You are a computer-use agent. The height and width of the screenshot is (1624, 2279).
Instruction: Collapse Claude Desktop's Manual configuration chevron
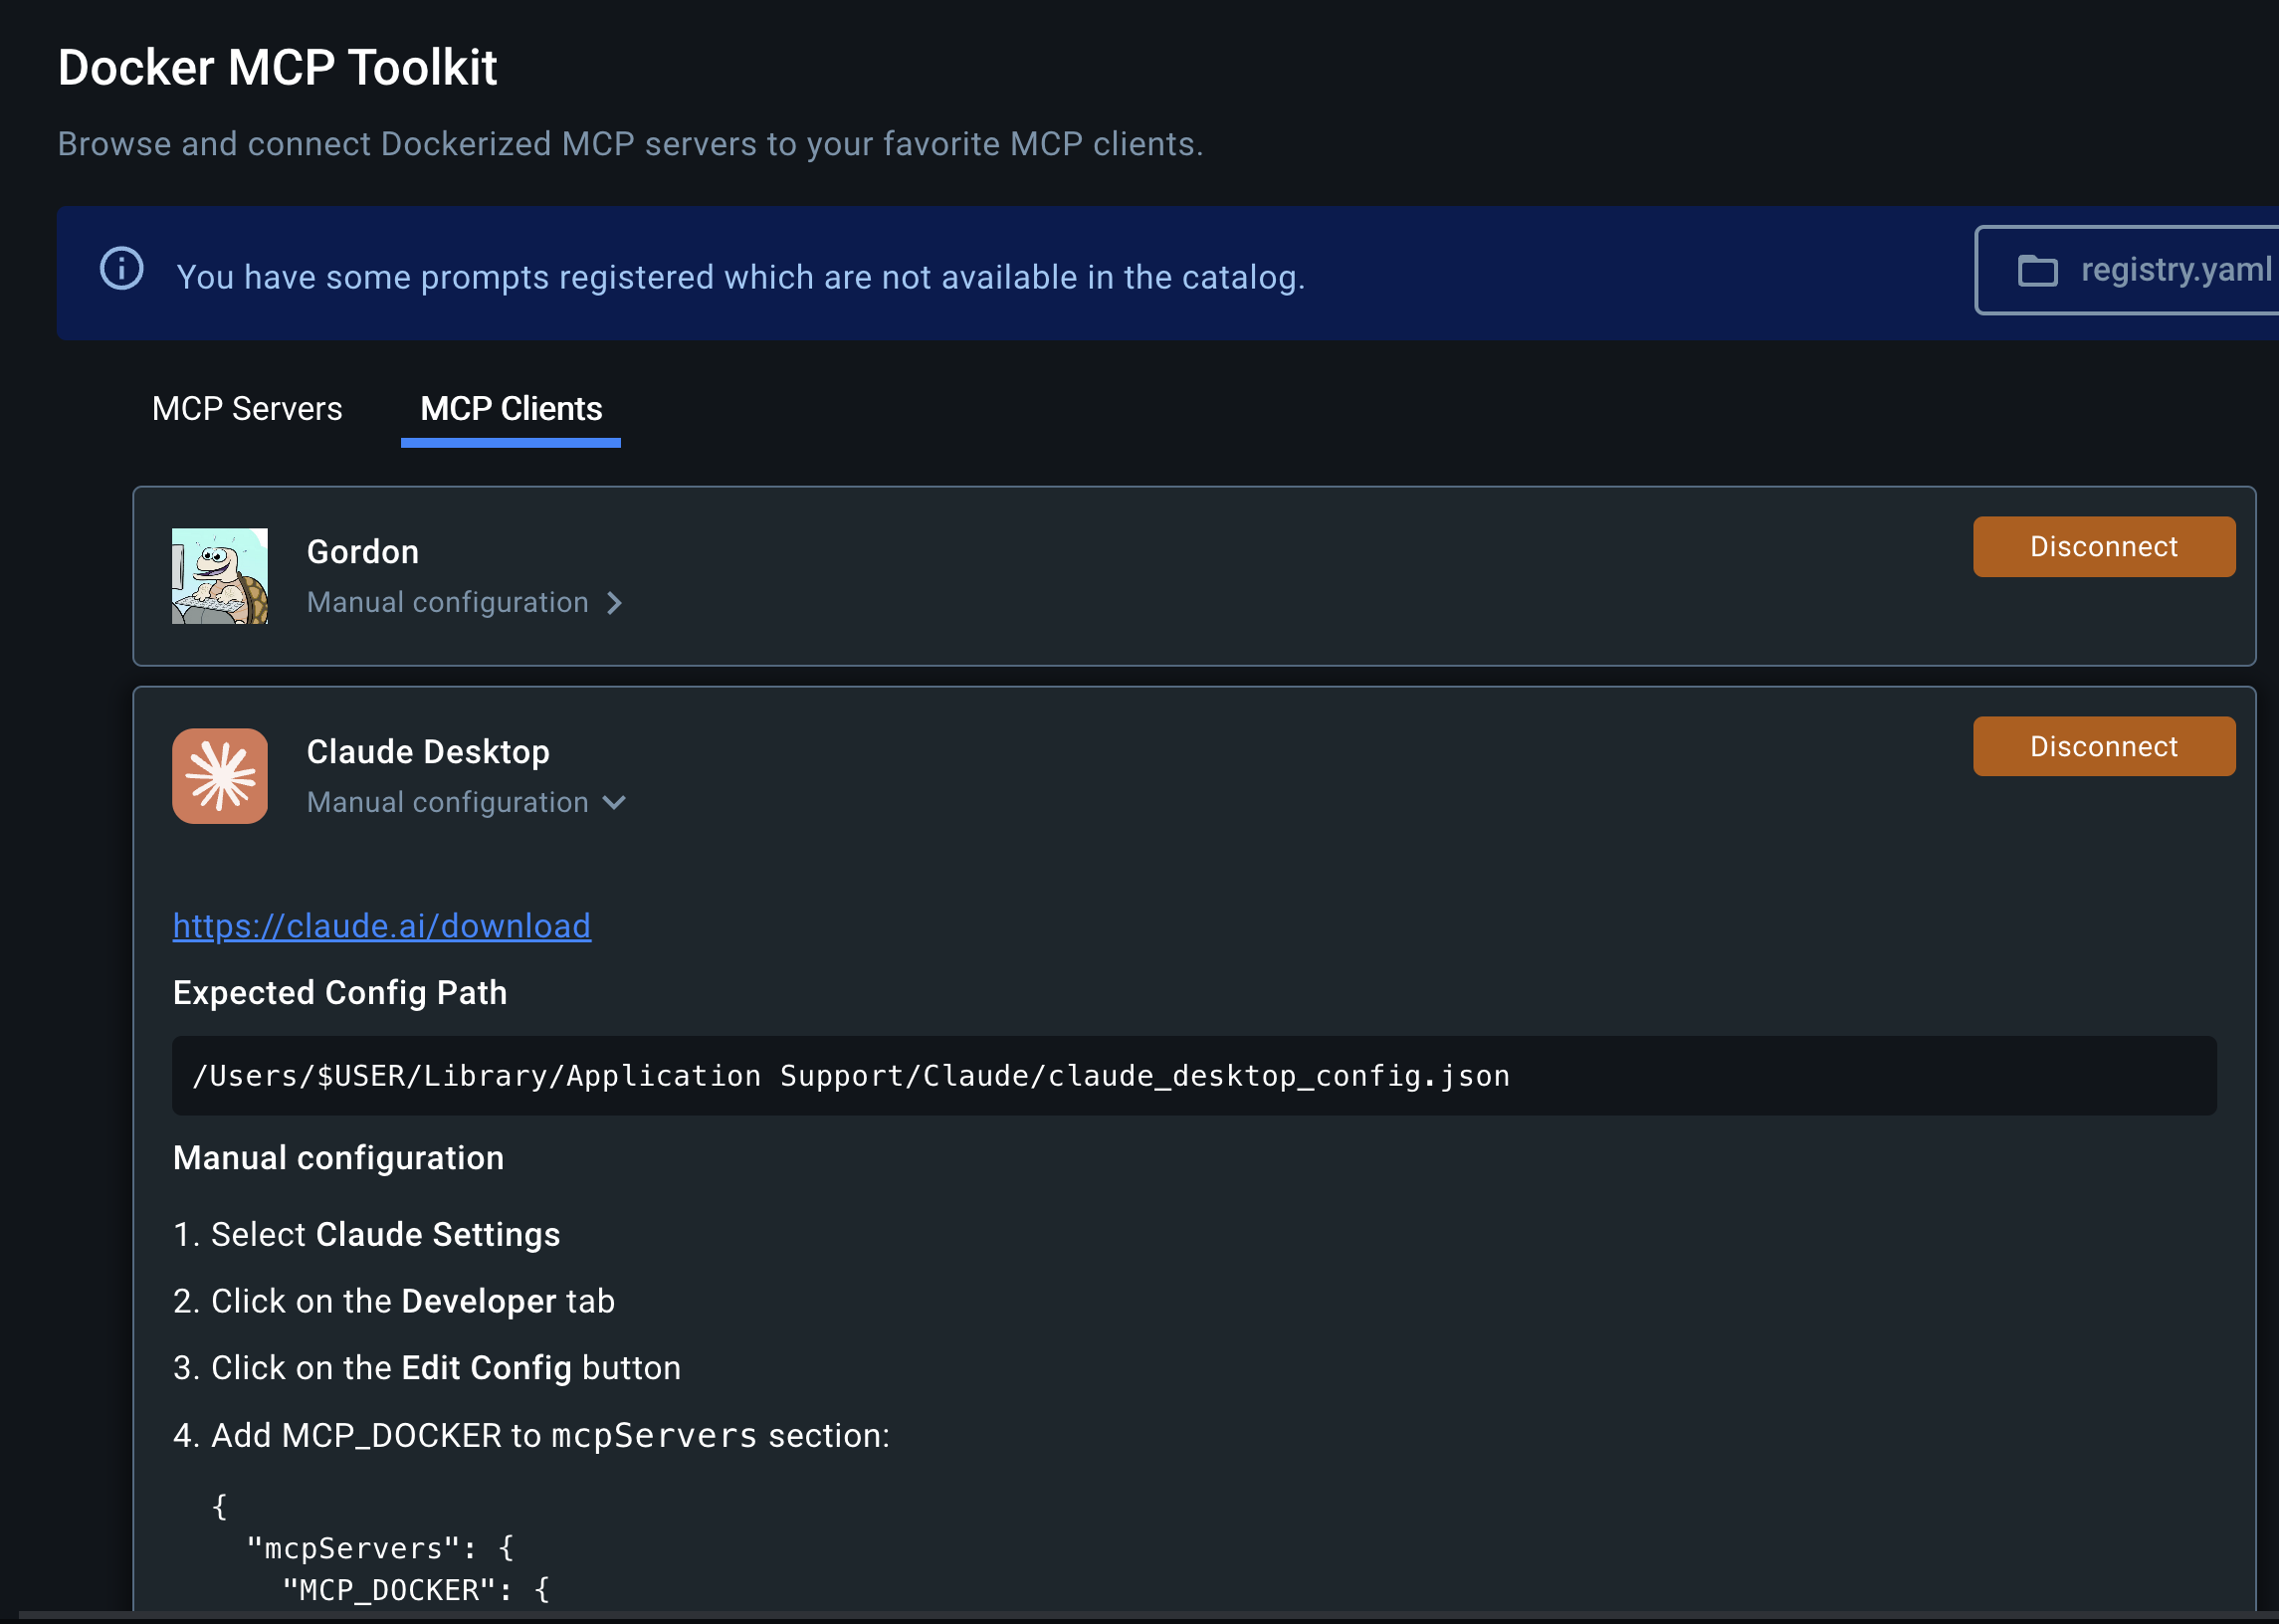(615, 803)
